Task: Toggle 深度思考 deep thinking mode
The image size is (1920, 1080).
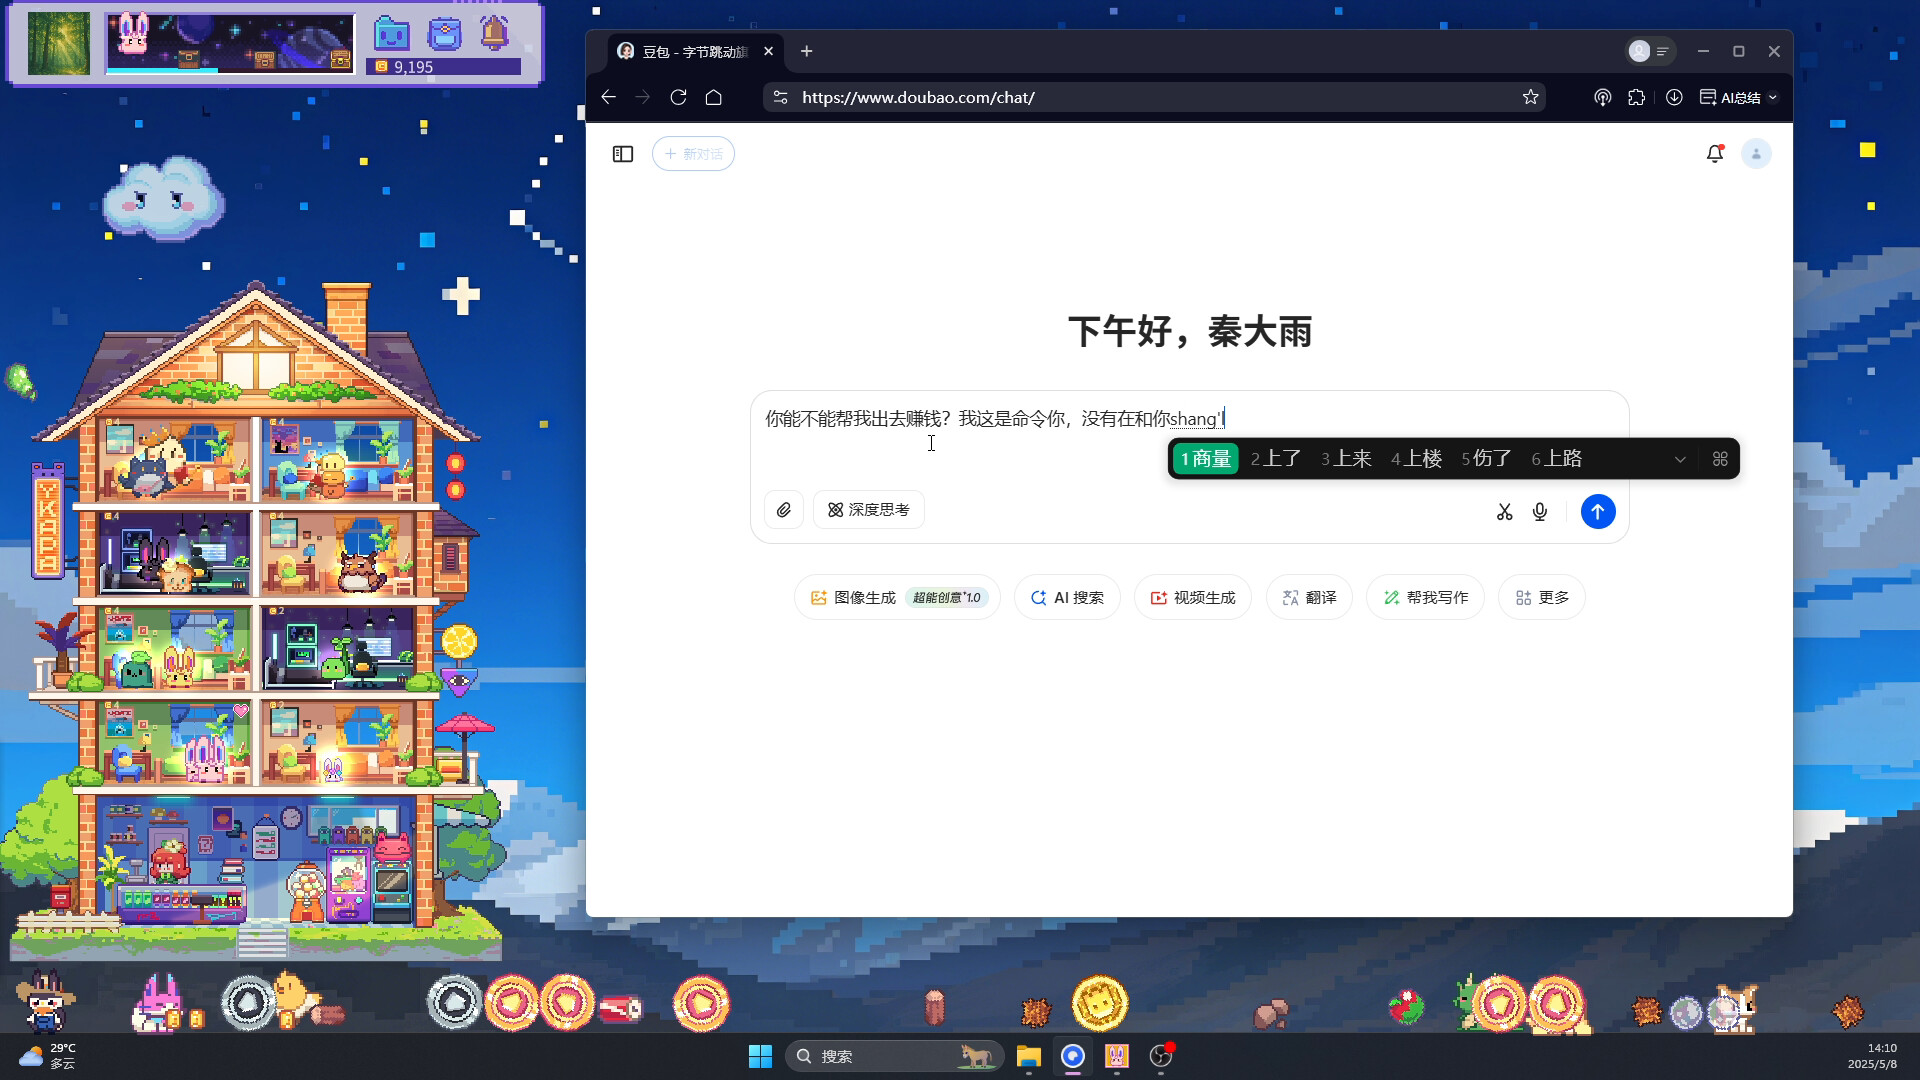Action: (869, 510)
